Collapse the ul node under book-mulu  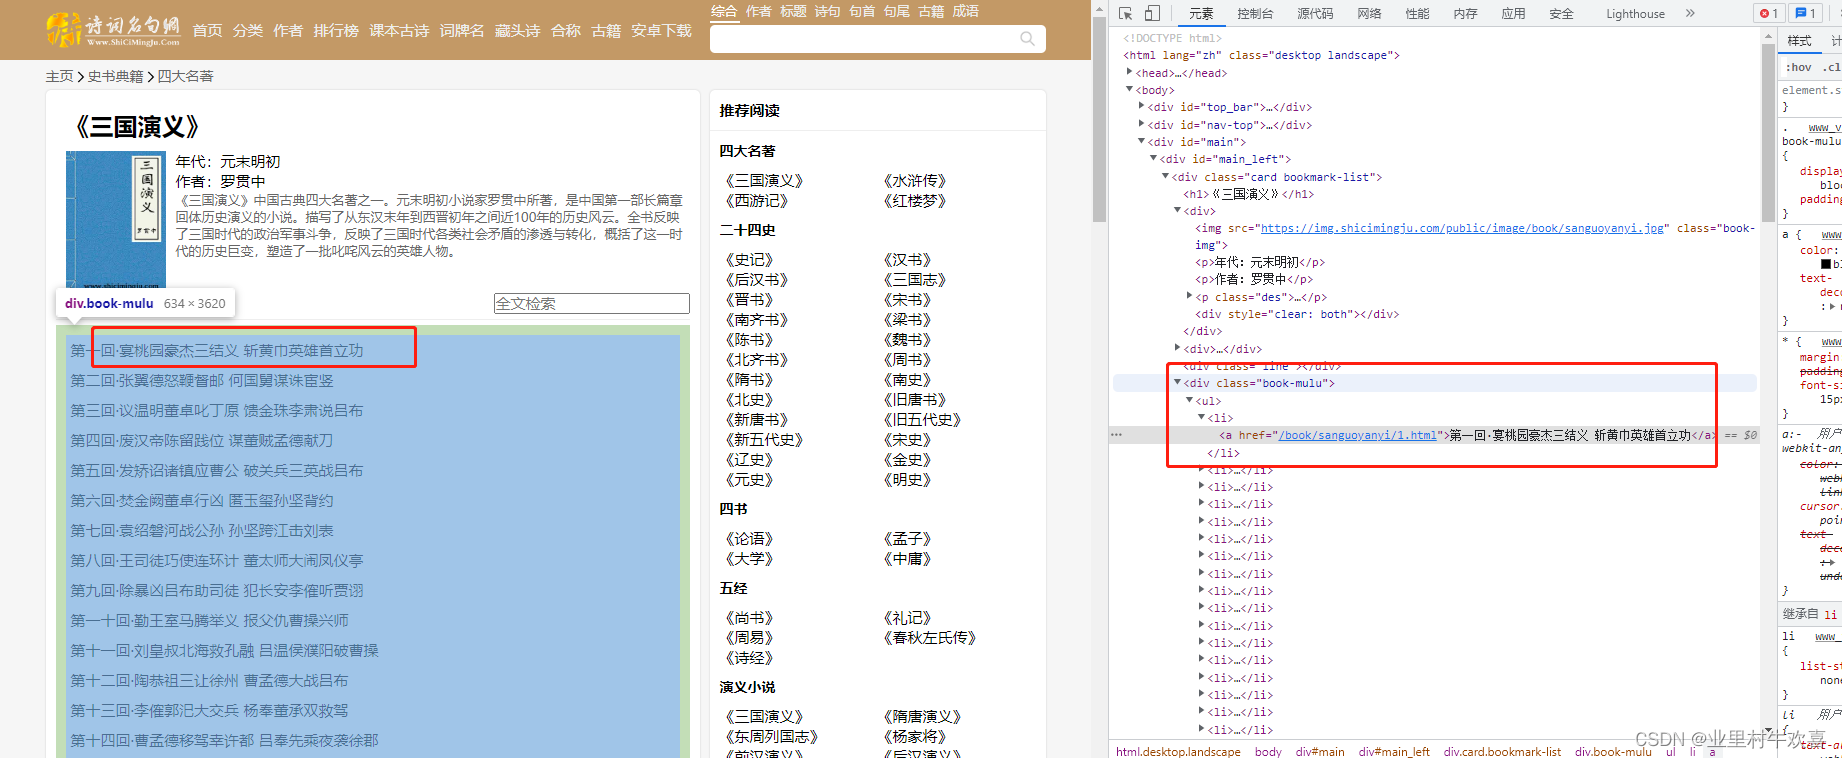point(1190,400)
